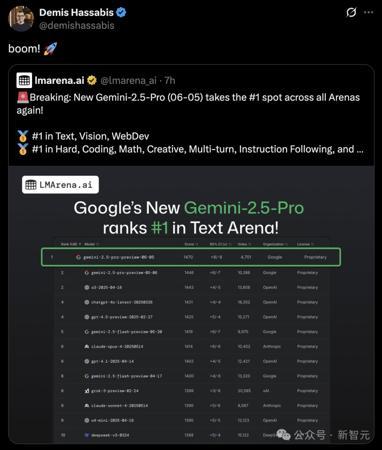
Task: Click the rocket emoji after boom!
Action: 50,49
